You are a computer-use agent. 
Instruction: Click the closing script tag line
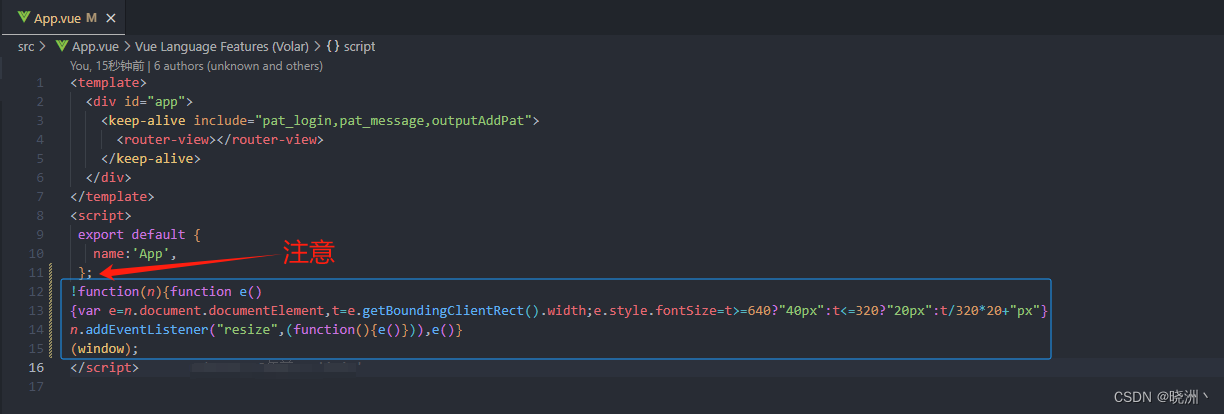click(104, 367)
